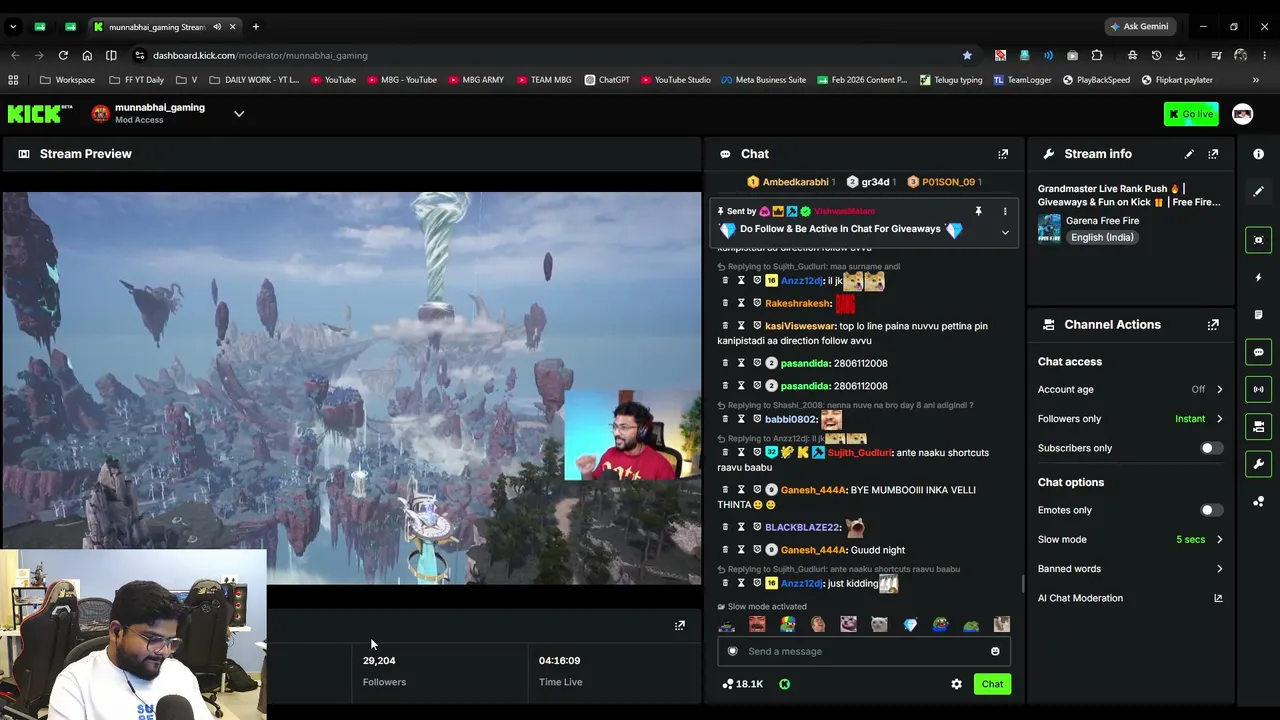Open pinned message three-dot options
The width and height of the screenshot is (1280, 720).
[1005, 211]
